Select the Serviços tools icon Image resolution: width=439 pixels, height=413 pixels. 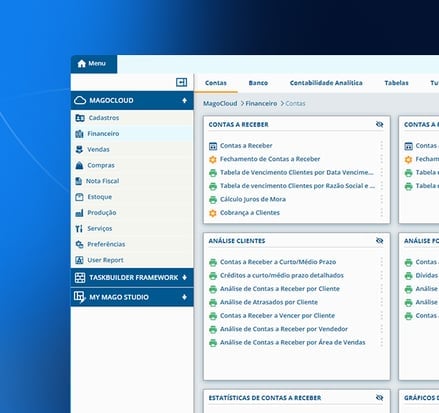[79, 228]
